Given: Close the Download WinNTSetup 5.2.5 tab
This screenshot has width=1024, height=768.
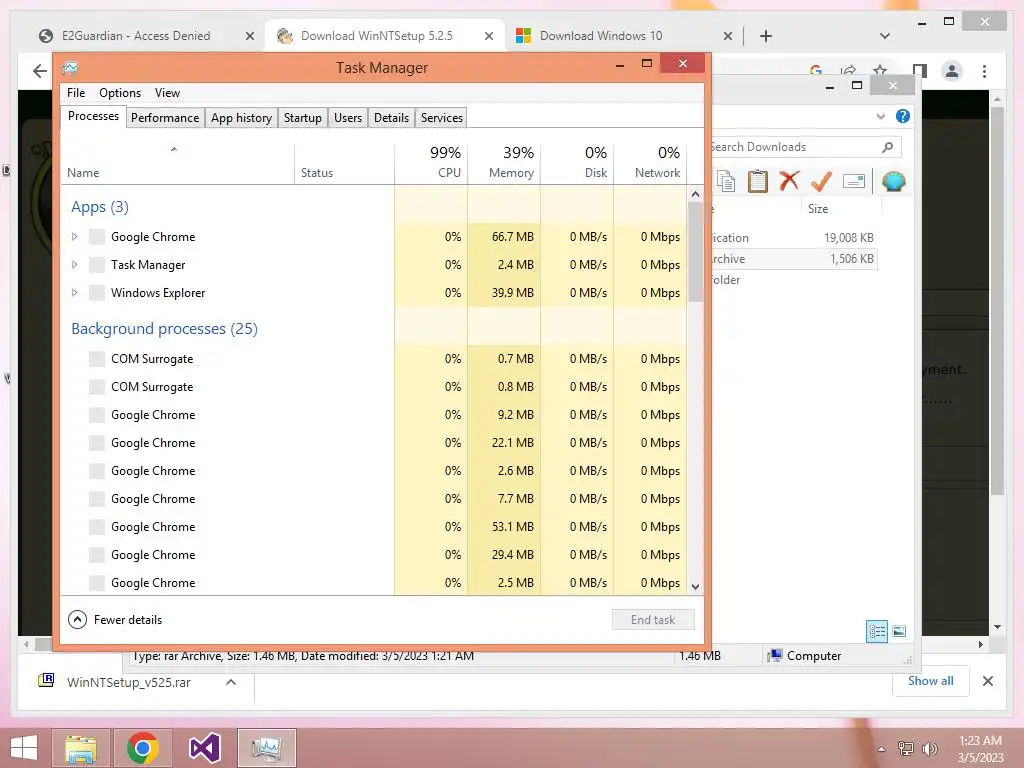Looking at the screenshot, I should click(488, 37).
